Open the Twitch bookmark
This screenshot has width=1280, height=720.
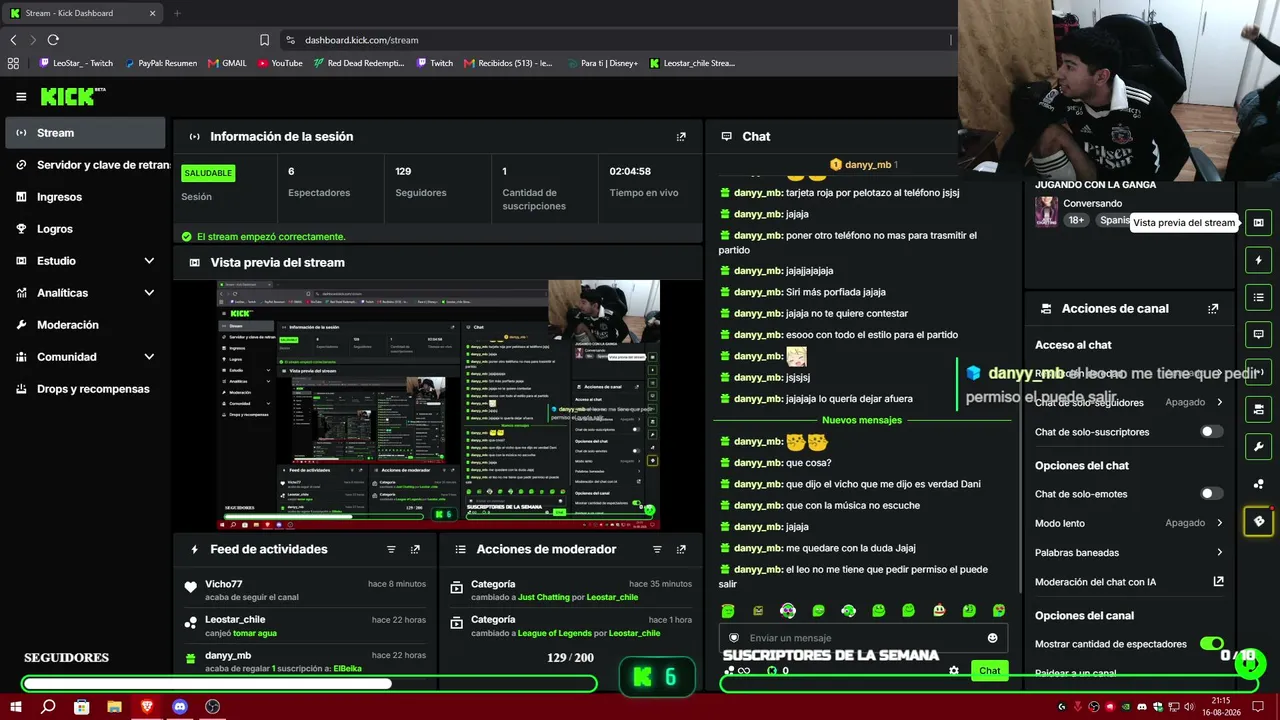pyautogui.click(x=434, y=63)
